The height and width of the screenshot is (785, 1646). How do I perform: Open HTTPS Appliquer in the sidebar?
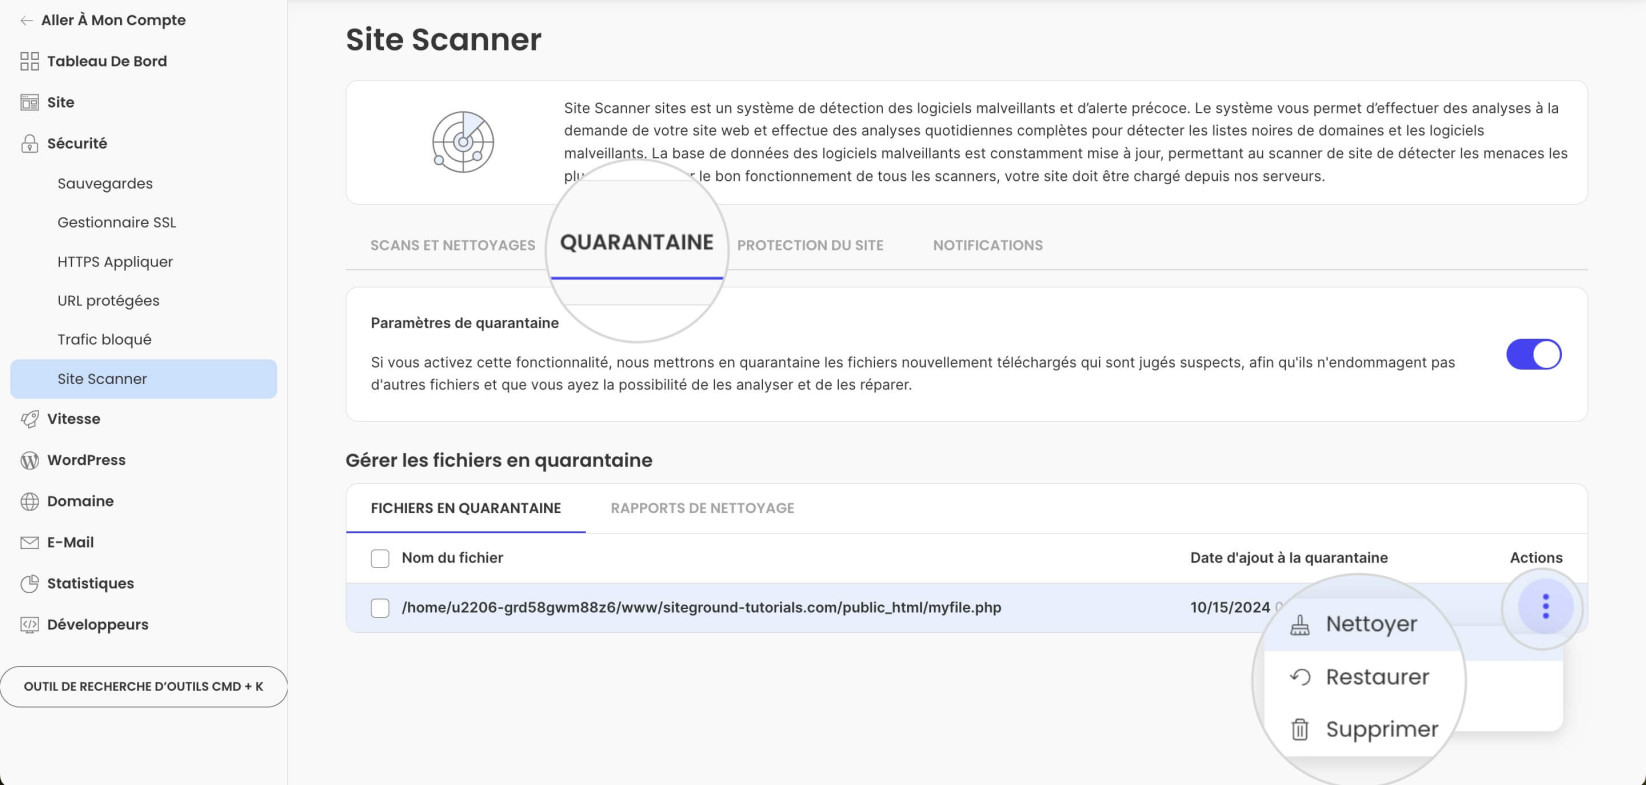point(115,262)
